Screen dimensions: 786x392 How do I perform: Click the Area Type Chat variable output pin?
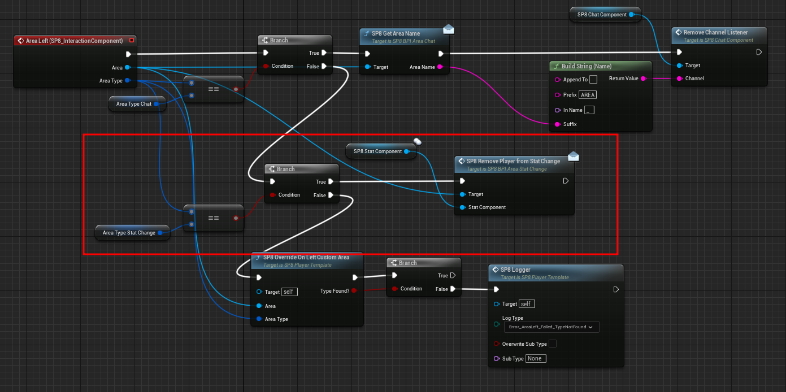(156, 104)
